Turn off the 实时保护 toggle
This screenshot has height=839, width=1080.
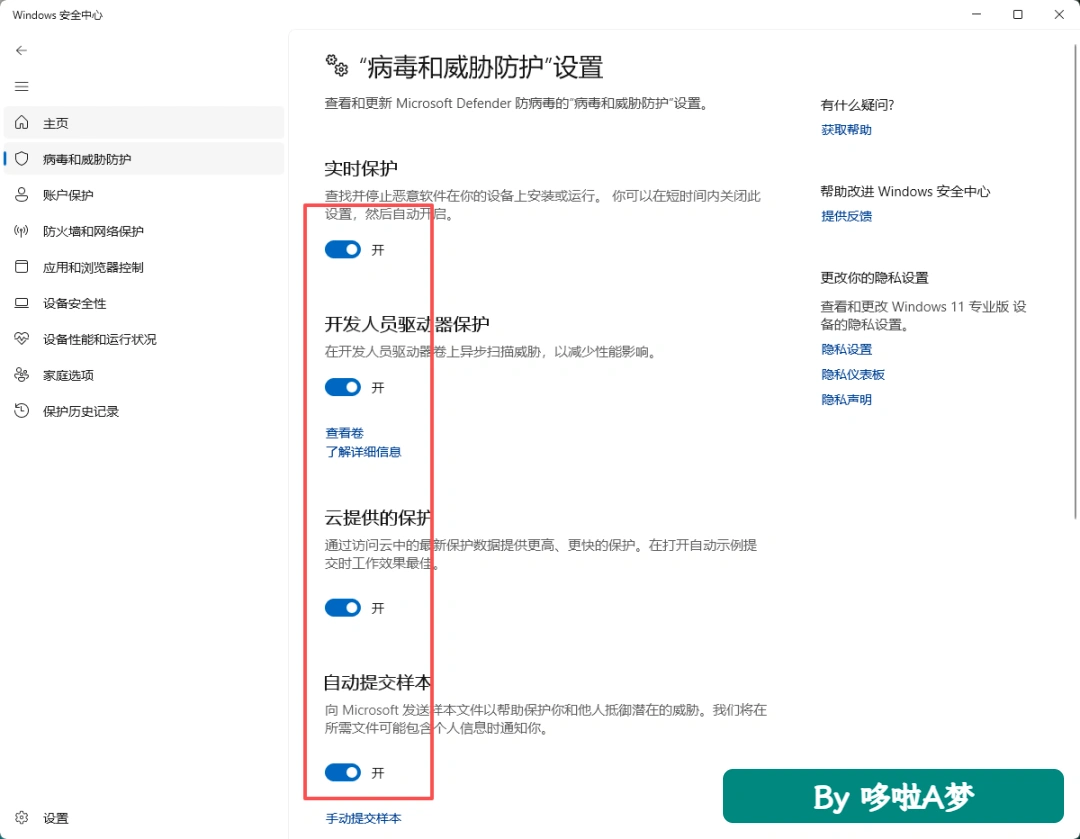click(343, 249)
